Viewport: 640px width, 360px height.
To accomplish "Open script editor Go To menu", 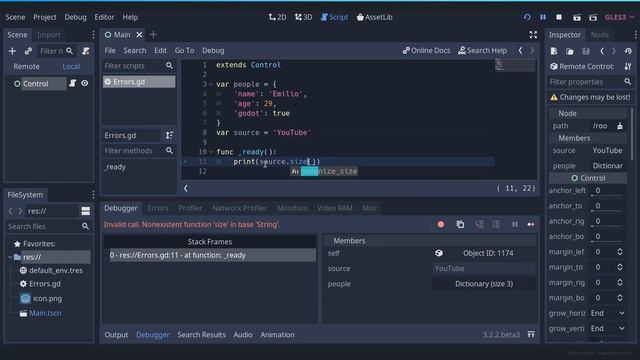I will point(184,51).
